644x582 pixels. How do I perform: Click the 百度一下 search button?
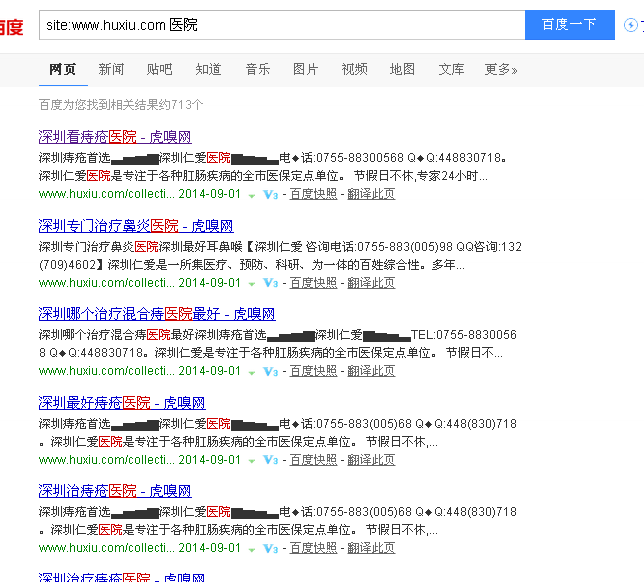point(570,25)
